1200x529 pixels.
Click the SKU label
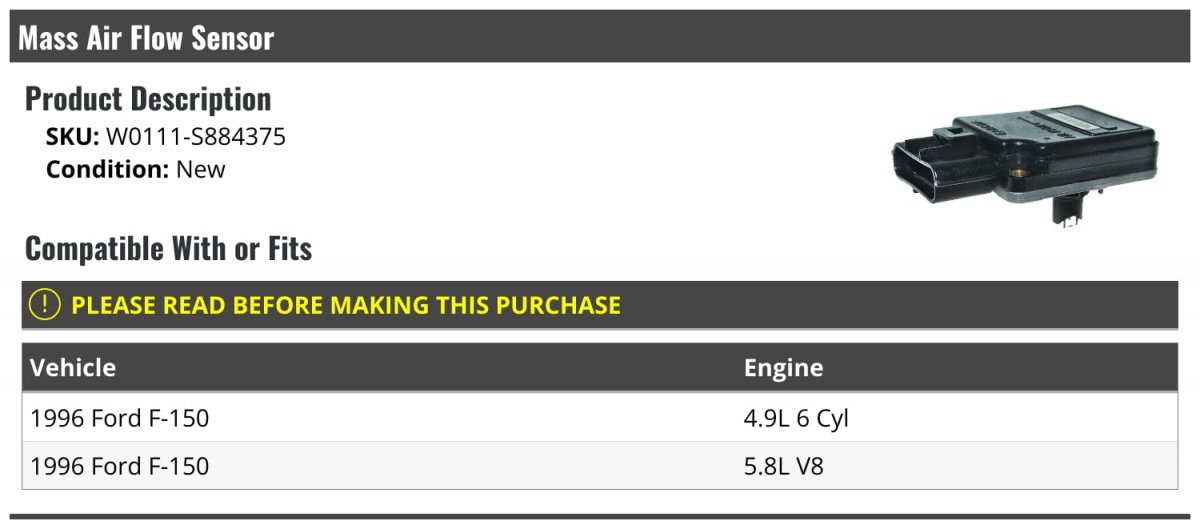[72, 137]
